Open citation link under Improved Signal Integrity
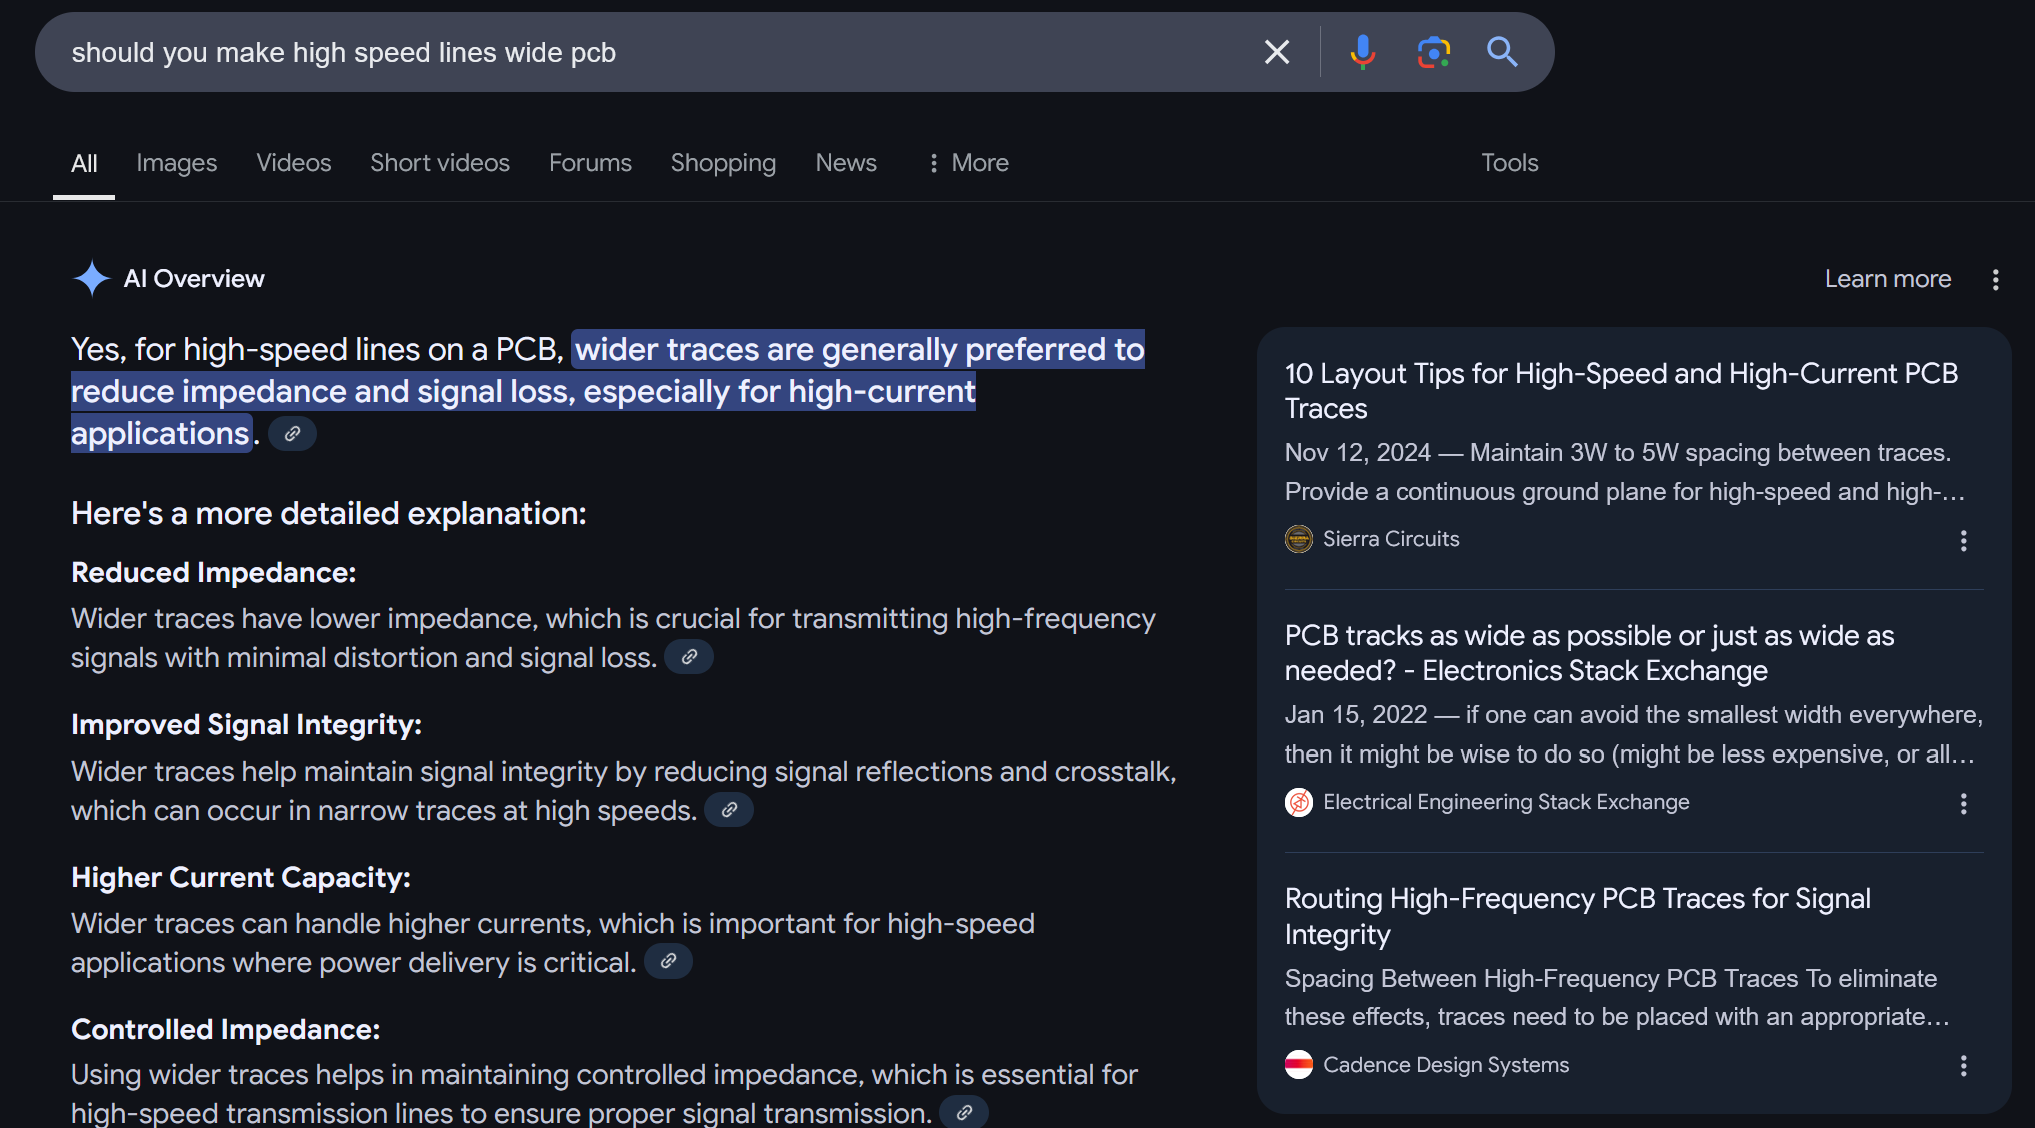Viewport: 2035px width, 1128px height. [x=729, y=810]
